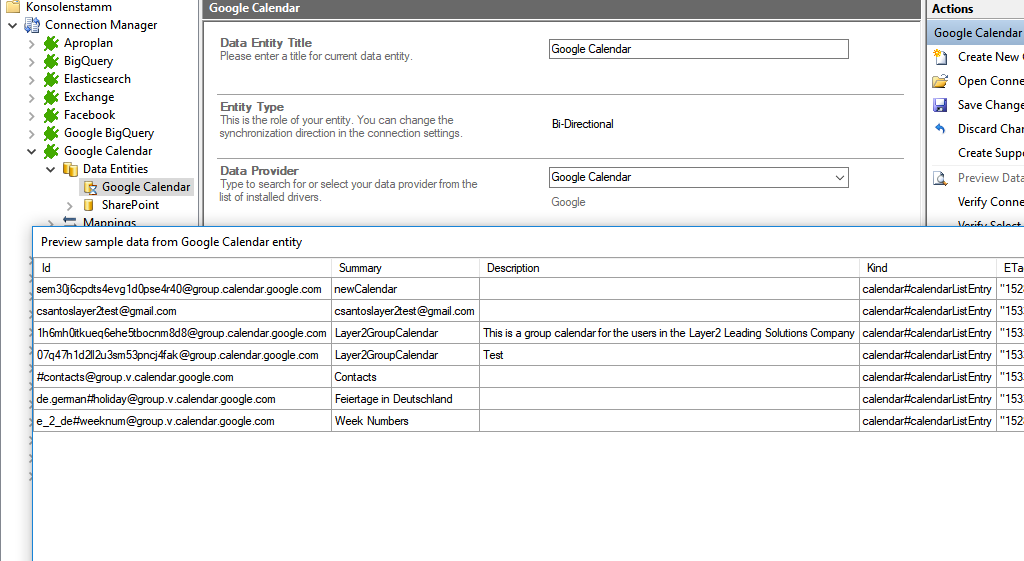
Task: Select the Feiertage in Deutschland row
Action: [x=393, y=399]
